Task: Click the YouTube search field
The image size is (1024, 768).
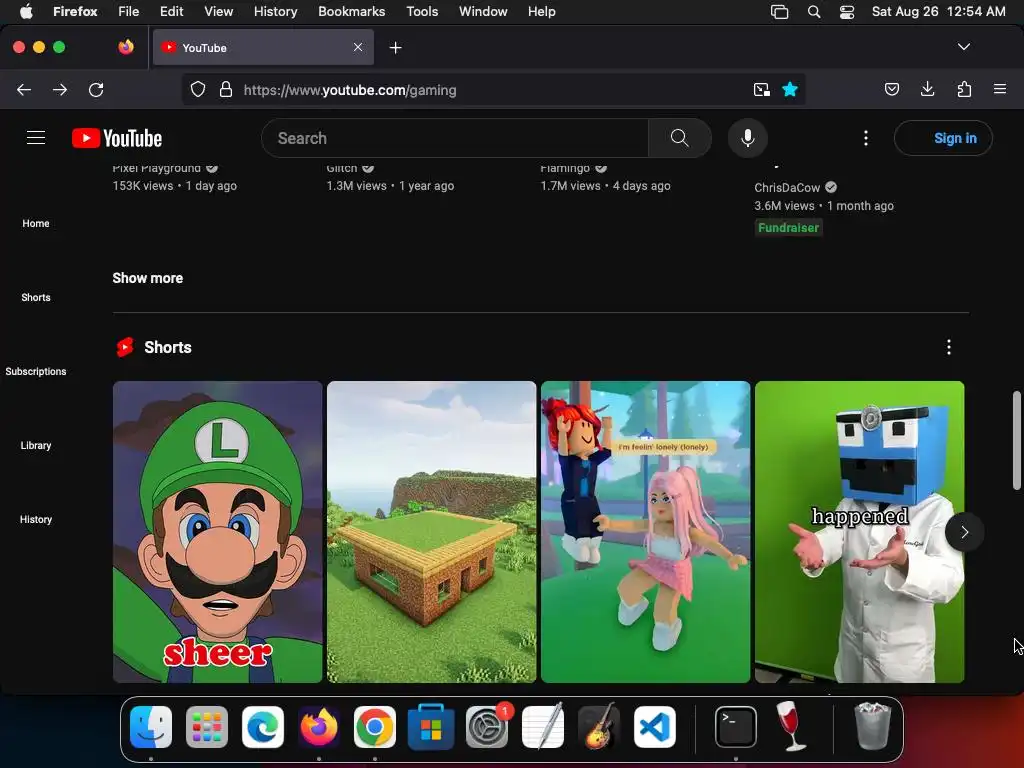Action: (x=455, y=138)
